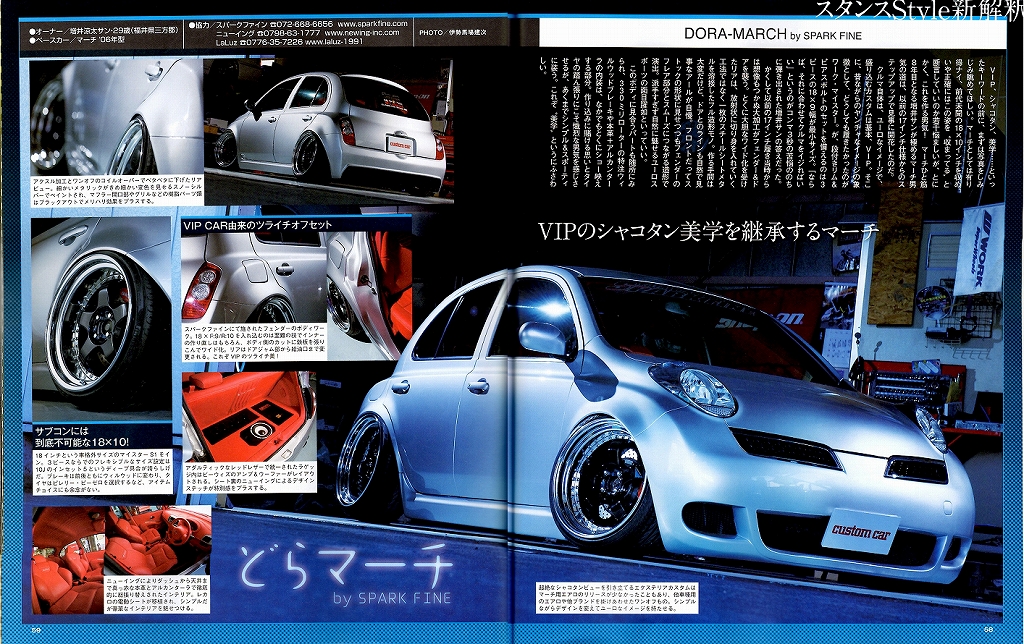The height and width of the screenshot is (644, 1024).
Task: Open the red dashboard and steering wheel photo
Action: tap(158, 541)
